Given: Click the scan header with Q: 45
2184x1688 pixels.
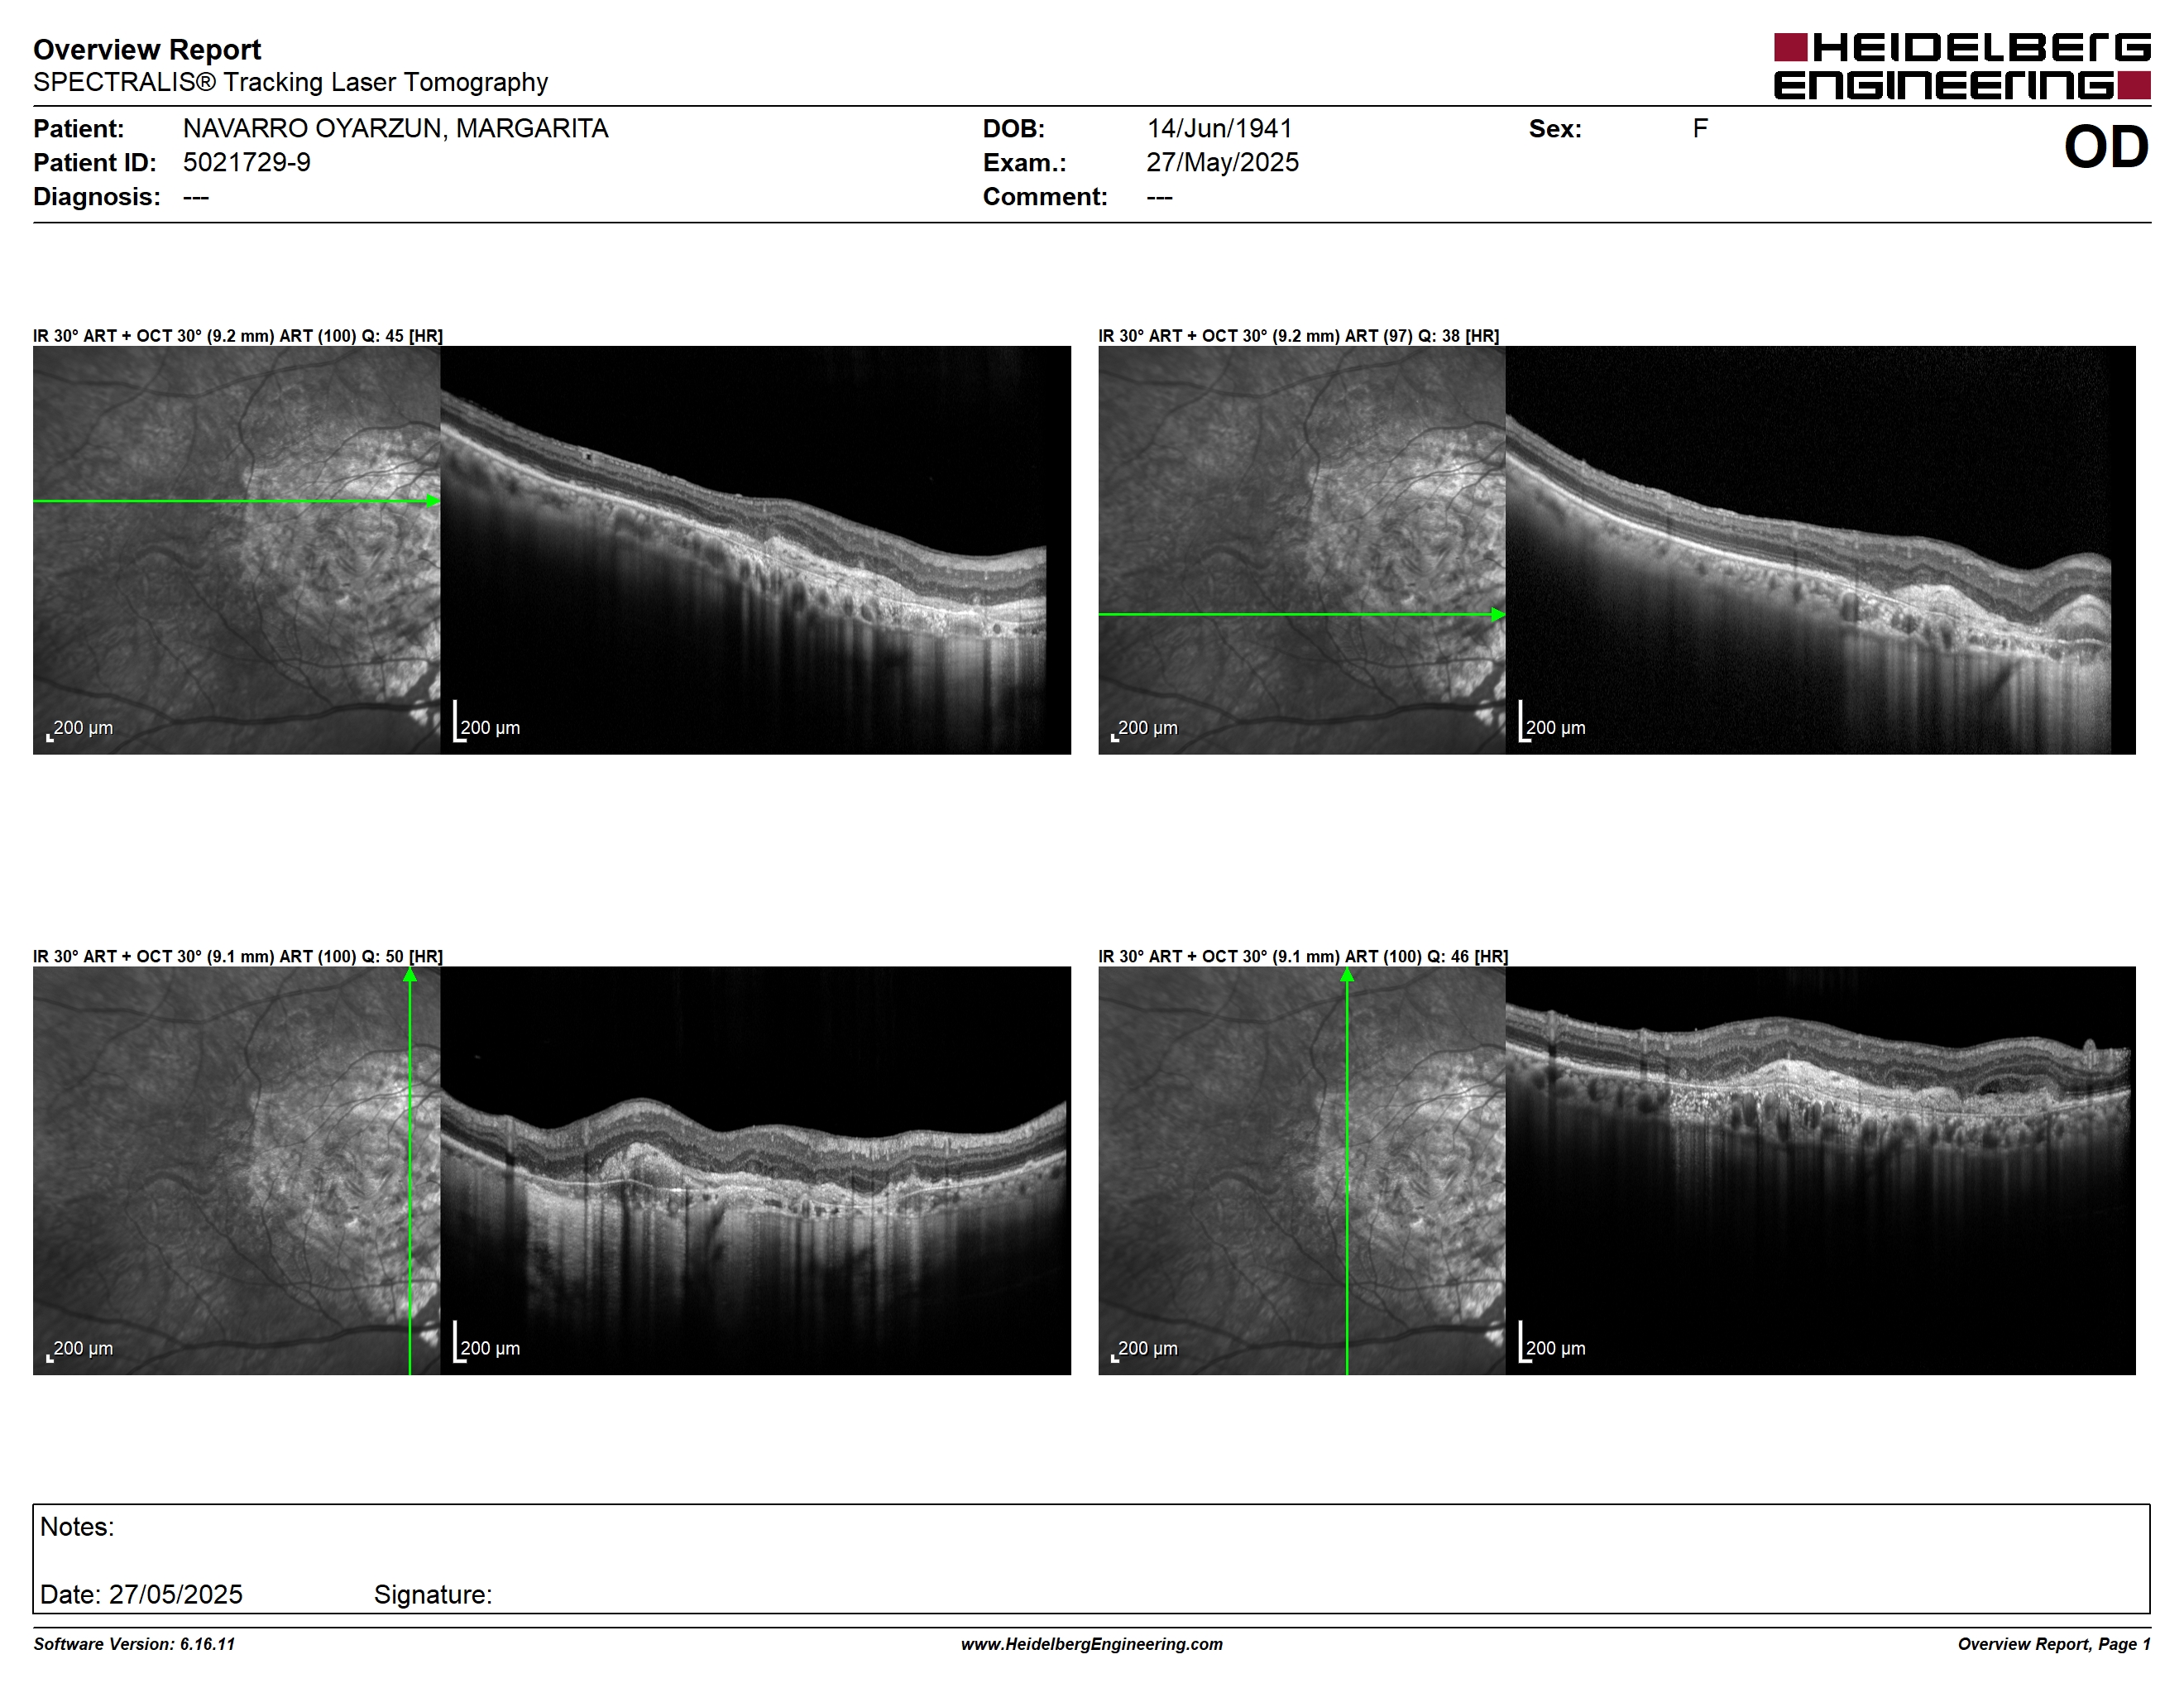Looking at the screenshot, I should pos(238,336).
